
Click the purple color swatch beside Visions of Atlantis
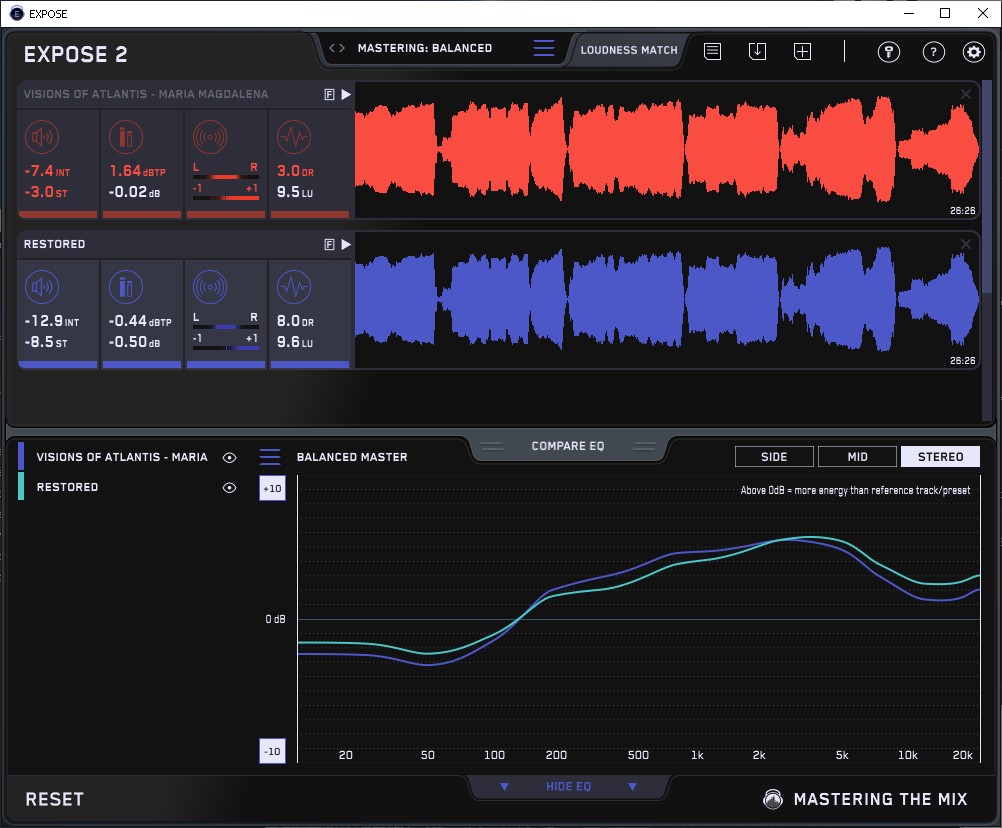pyautogui.click(x=21, y=456)
